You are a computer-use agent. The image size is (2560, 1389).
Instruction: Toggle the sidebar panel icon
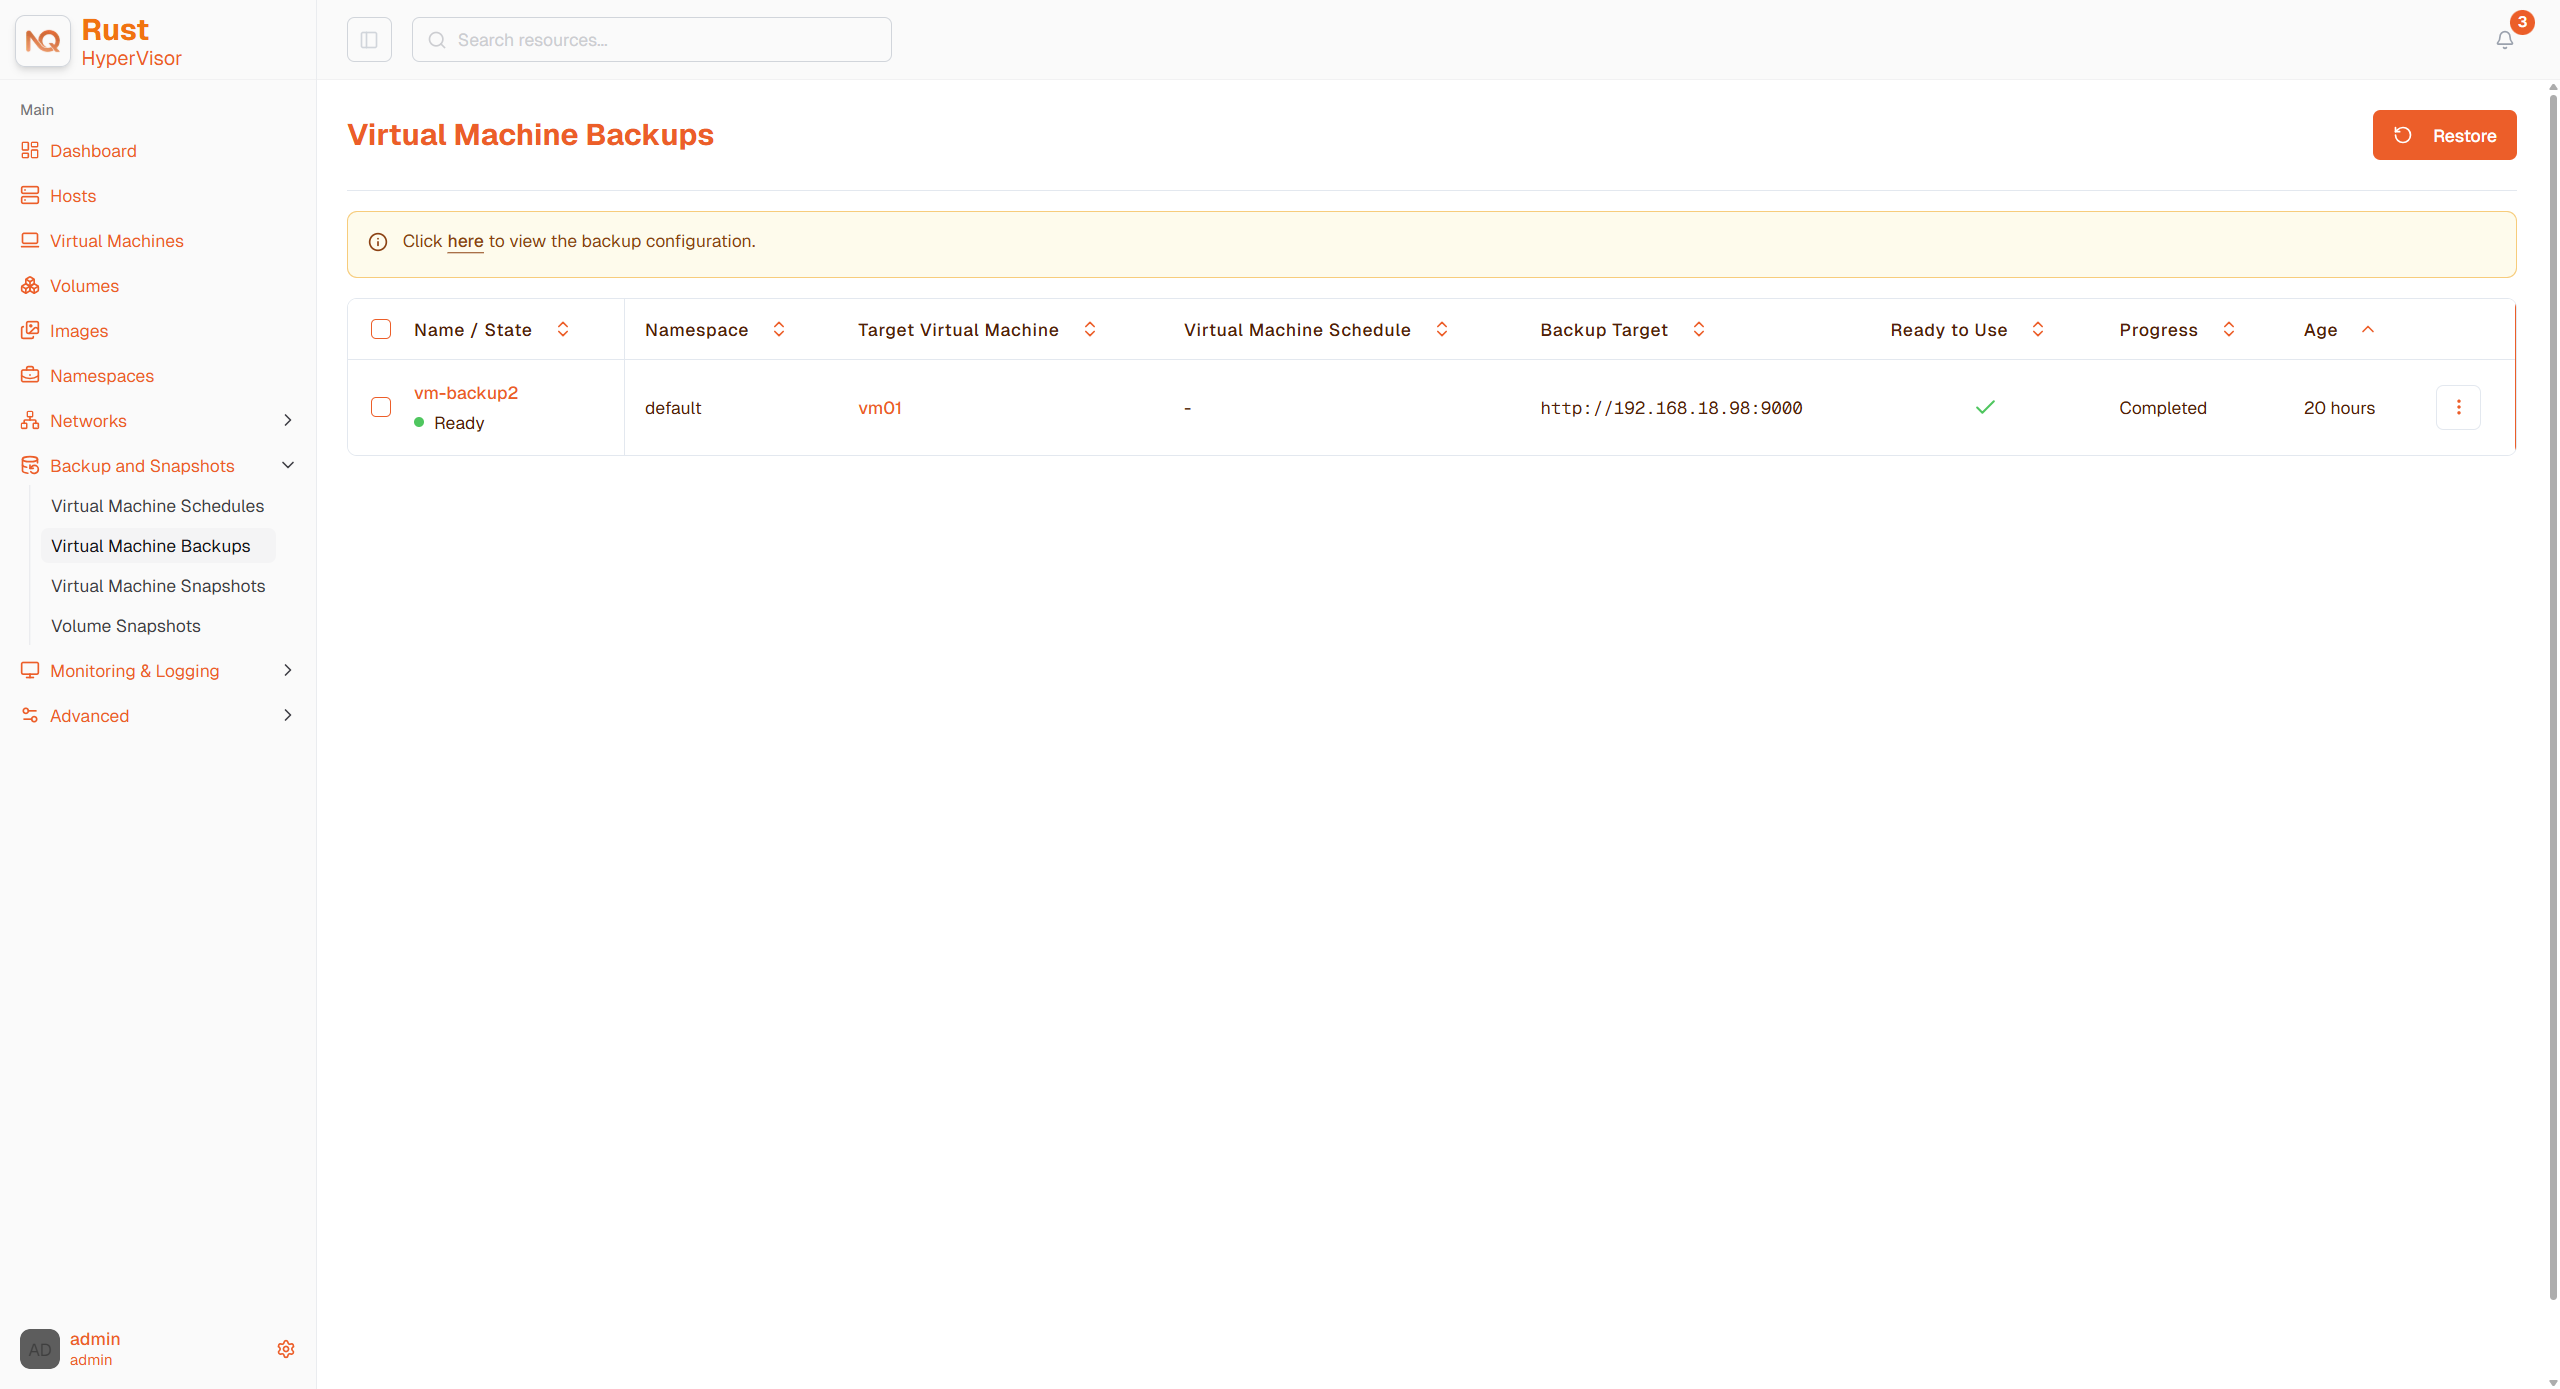click(369, 40)
